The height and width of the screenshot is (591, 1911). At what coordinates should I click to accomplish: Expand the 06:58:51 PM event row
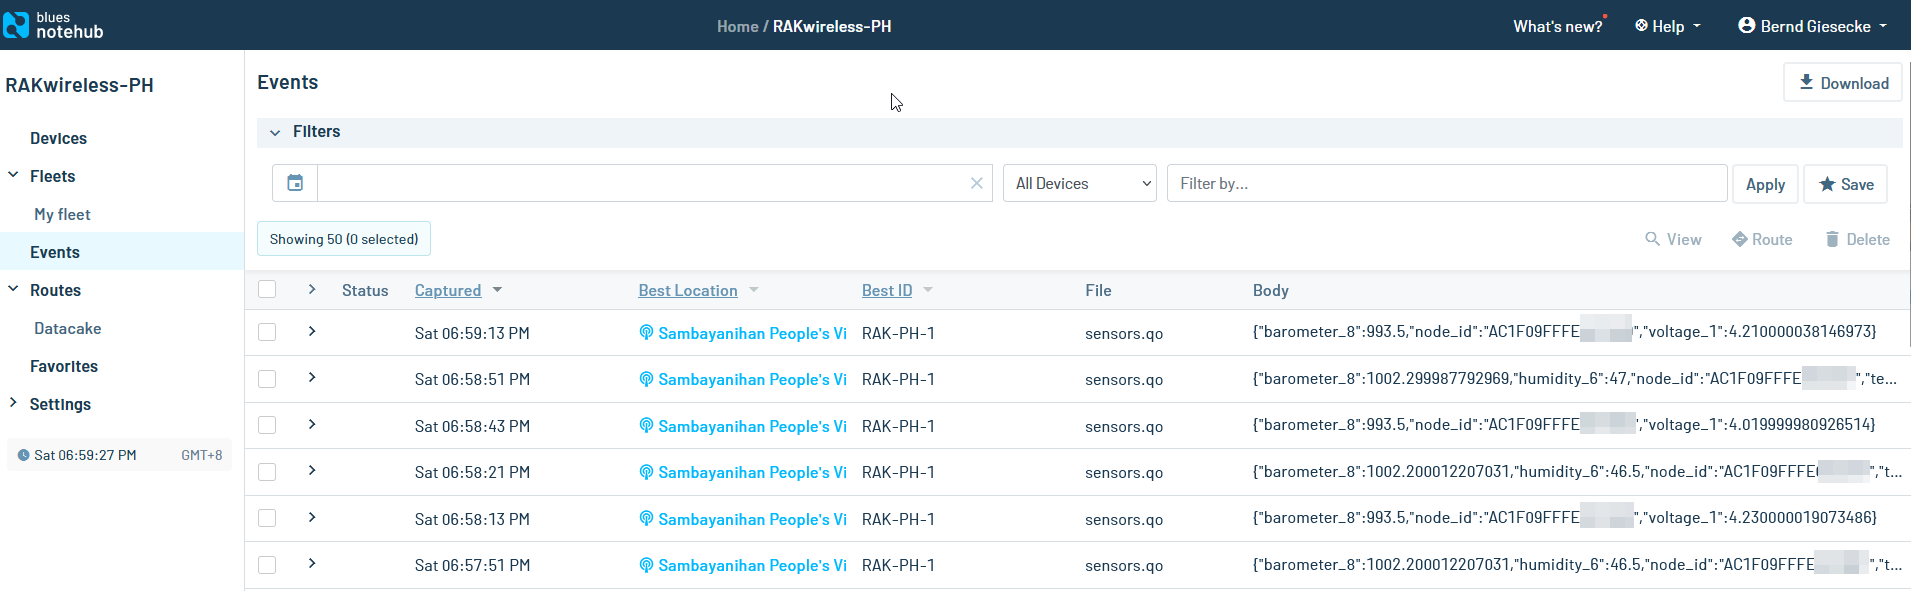click(x=312, y=378)
